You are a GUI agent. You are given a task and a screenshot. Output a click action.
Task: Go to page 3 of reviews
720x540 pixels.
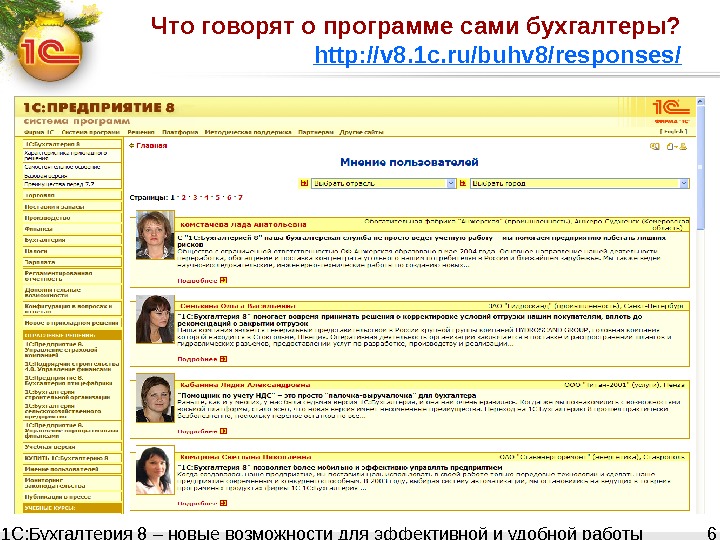pyautogui.click(x=195, y=197)
